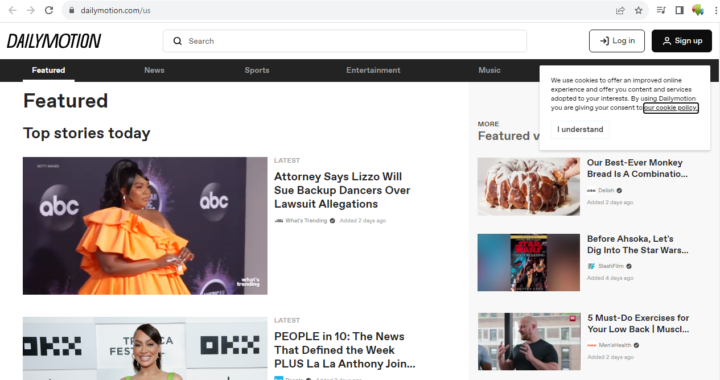Open the What's Trending channel name
The image size is (720, 380).
pyautogui.click(x=306, y=221)
